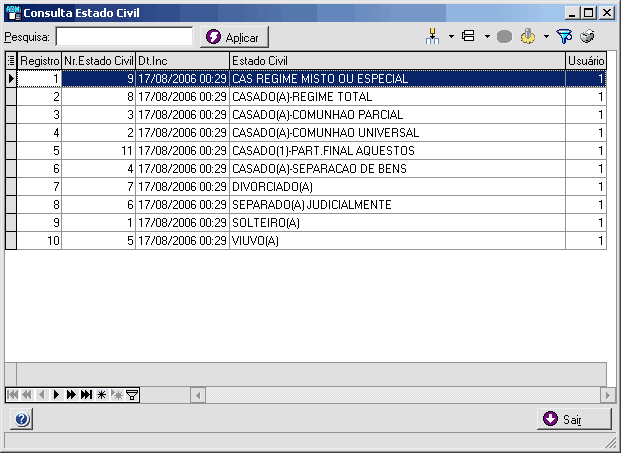Click the left arrow of the horizontal scrollbar
Viewport: 621px width, 453px height.
(x=198, y=395)
